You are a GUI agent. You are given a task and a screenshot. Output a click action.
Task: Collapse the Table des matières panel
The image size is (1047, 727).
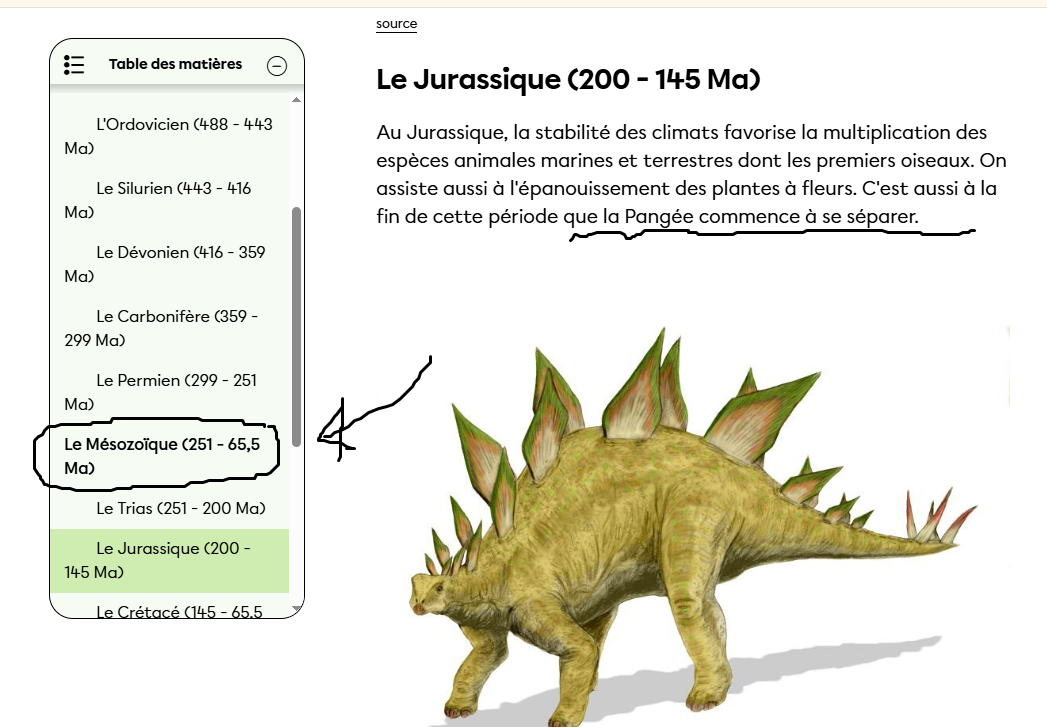pos(277,66)
